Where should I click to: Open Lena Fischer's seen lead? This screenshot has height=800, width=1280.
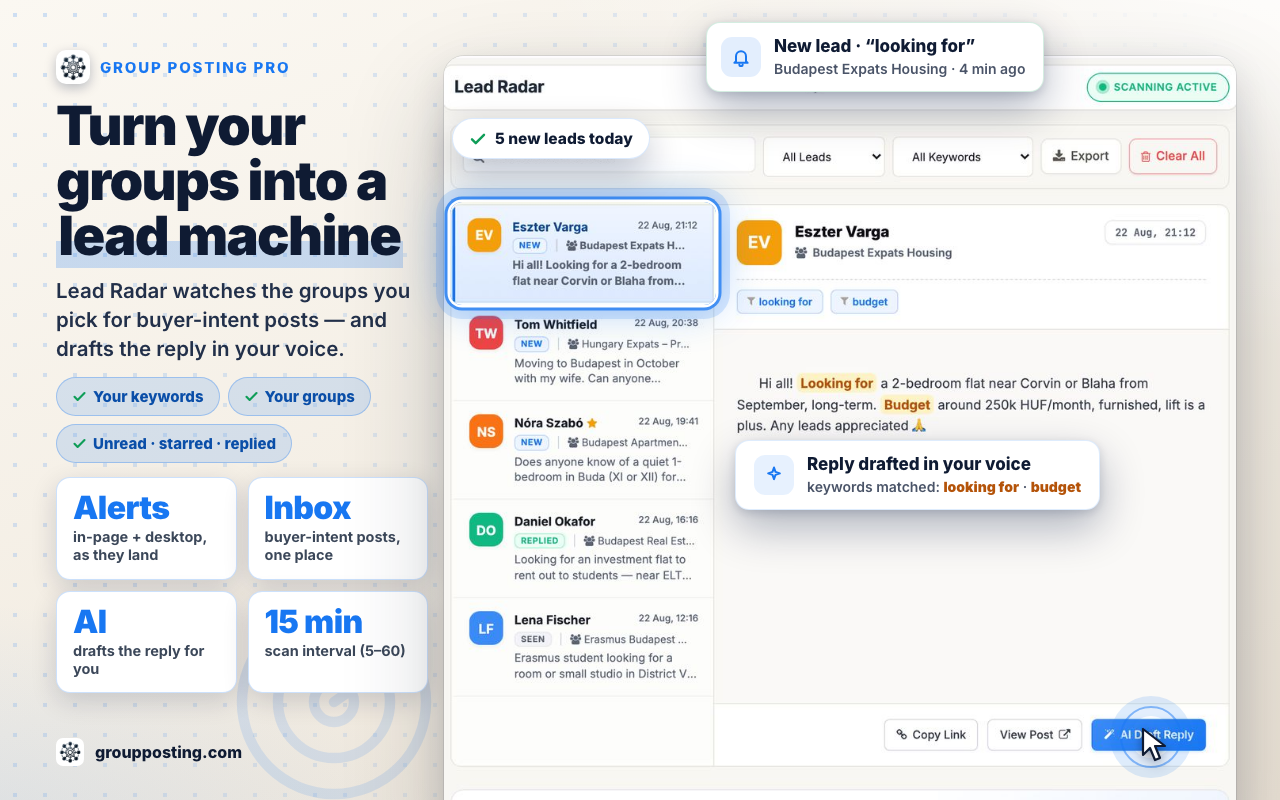[582, 648]
